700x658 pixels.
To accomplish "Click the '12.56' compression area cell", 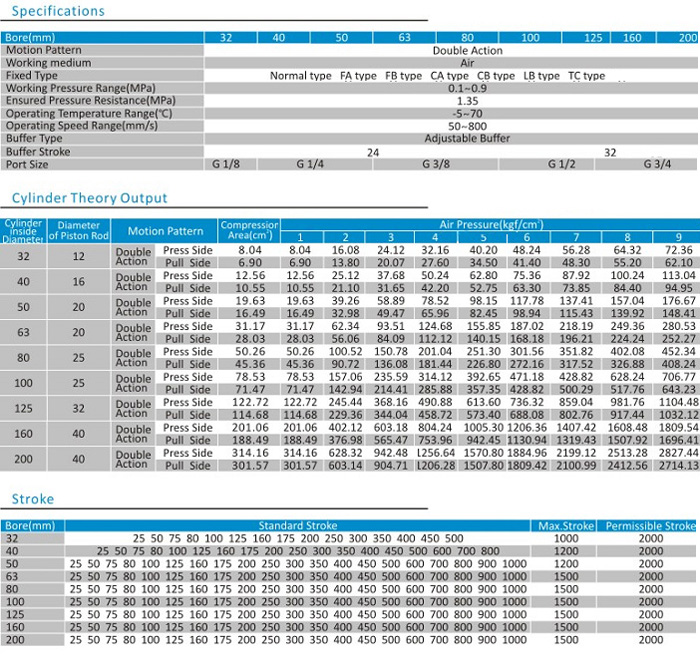I will 250,275.
